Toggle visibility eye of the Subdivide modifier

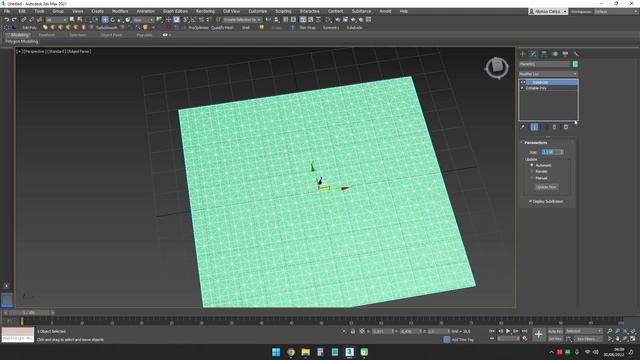pyautogui.click(x=523, y=82)
